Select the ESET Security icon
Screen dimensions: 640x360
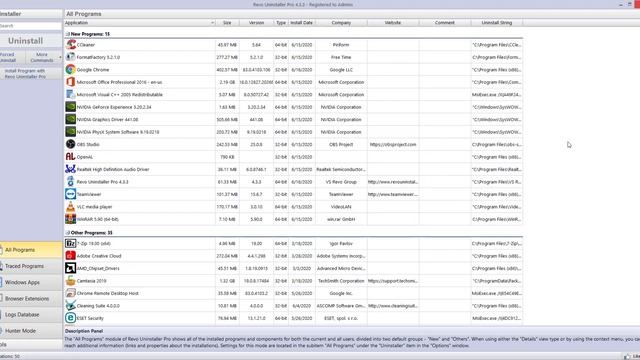(x=71, y=318)
